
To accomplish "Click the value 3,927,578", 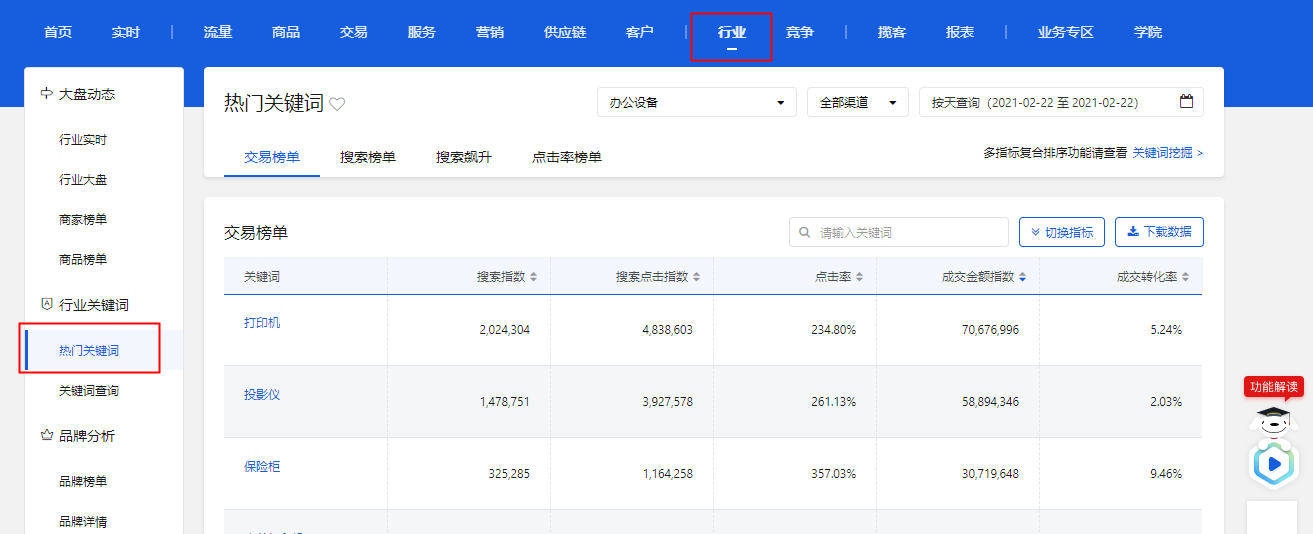I will [x=667, y=401].
